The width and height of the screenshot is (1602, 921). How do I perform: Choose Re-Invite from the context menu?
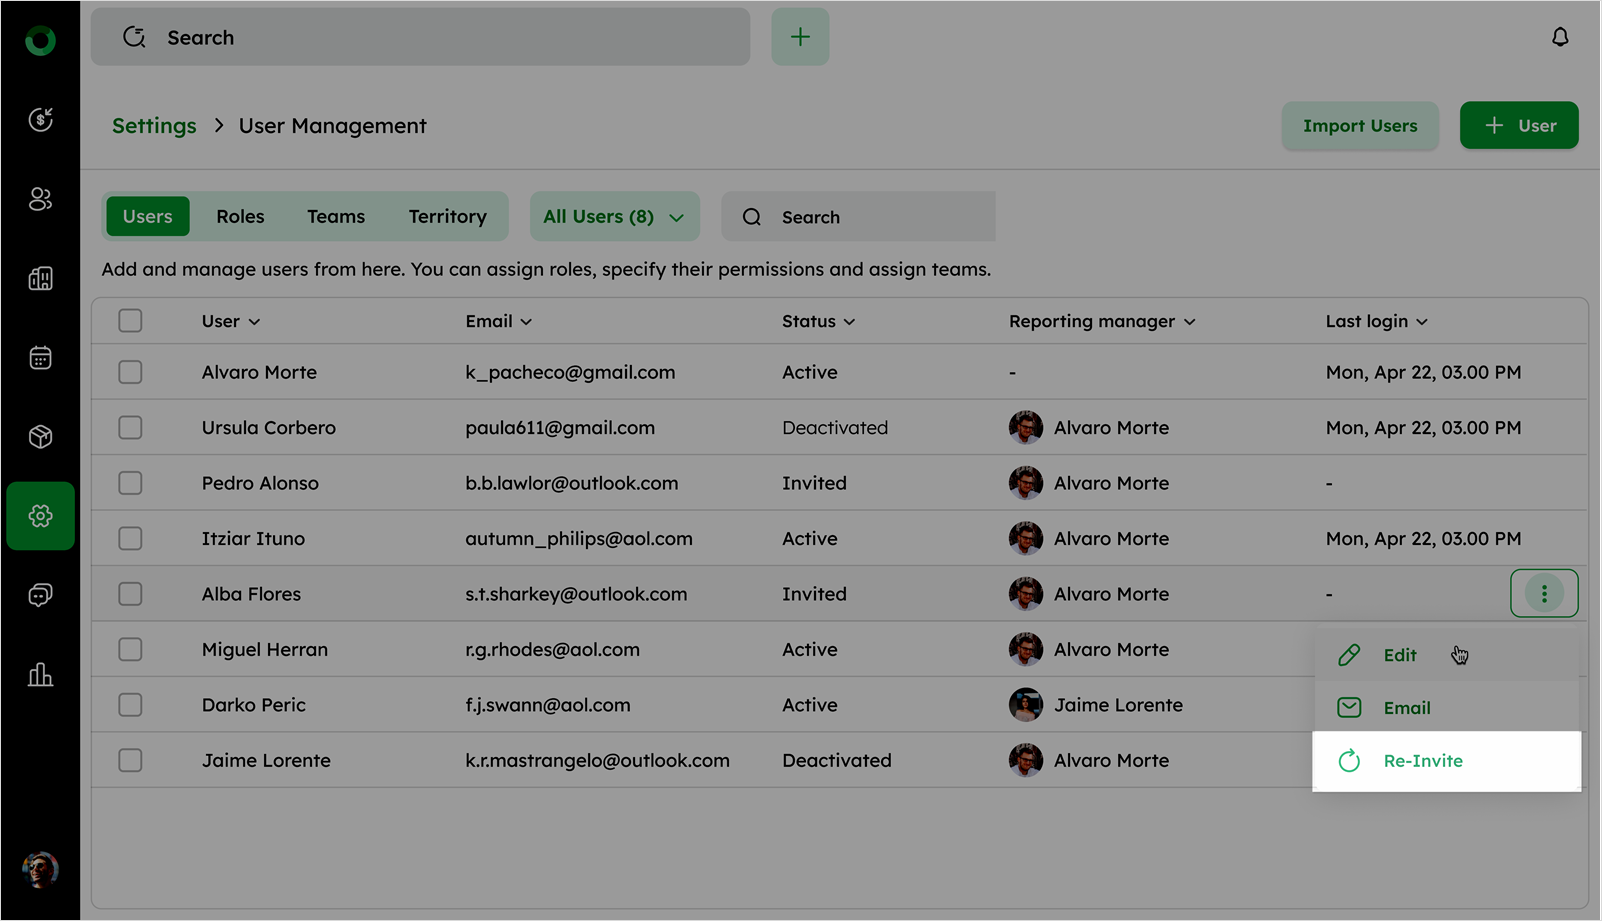pyautogui.click(x=1422, y=761)
